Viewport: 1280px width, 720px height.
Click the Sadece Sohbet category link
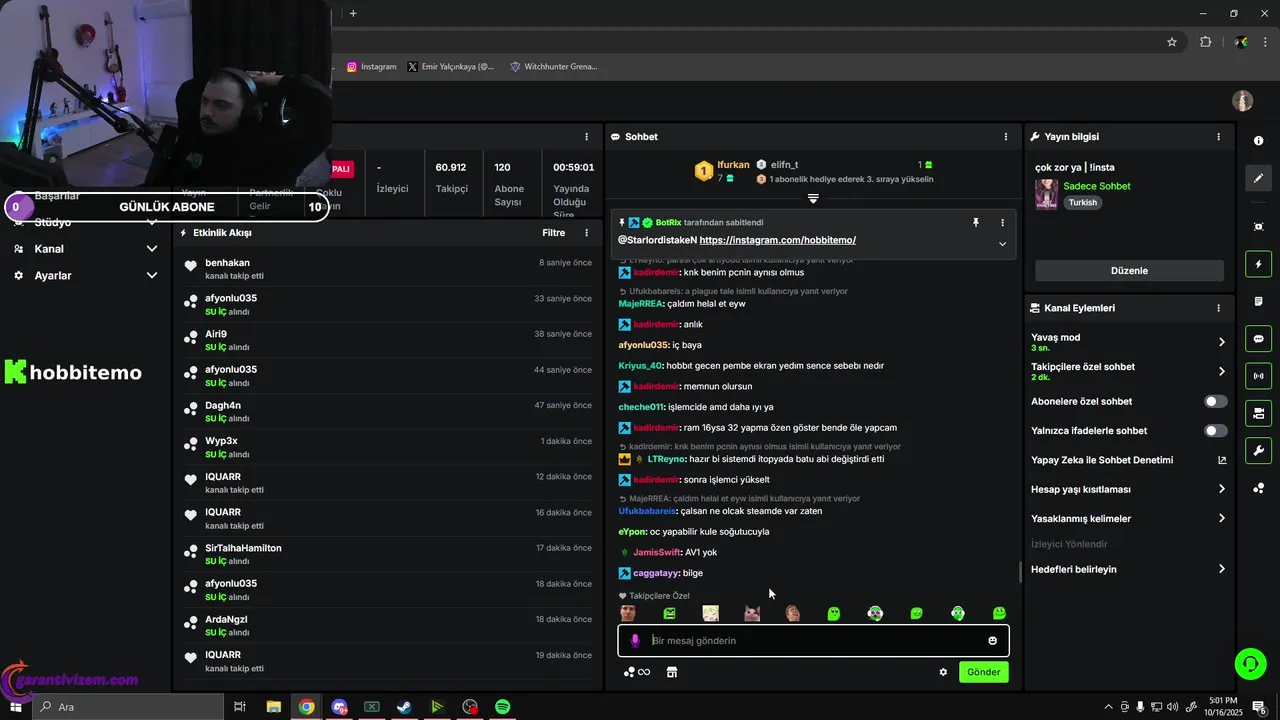pos(1097,187)
